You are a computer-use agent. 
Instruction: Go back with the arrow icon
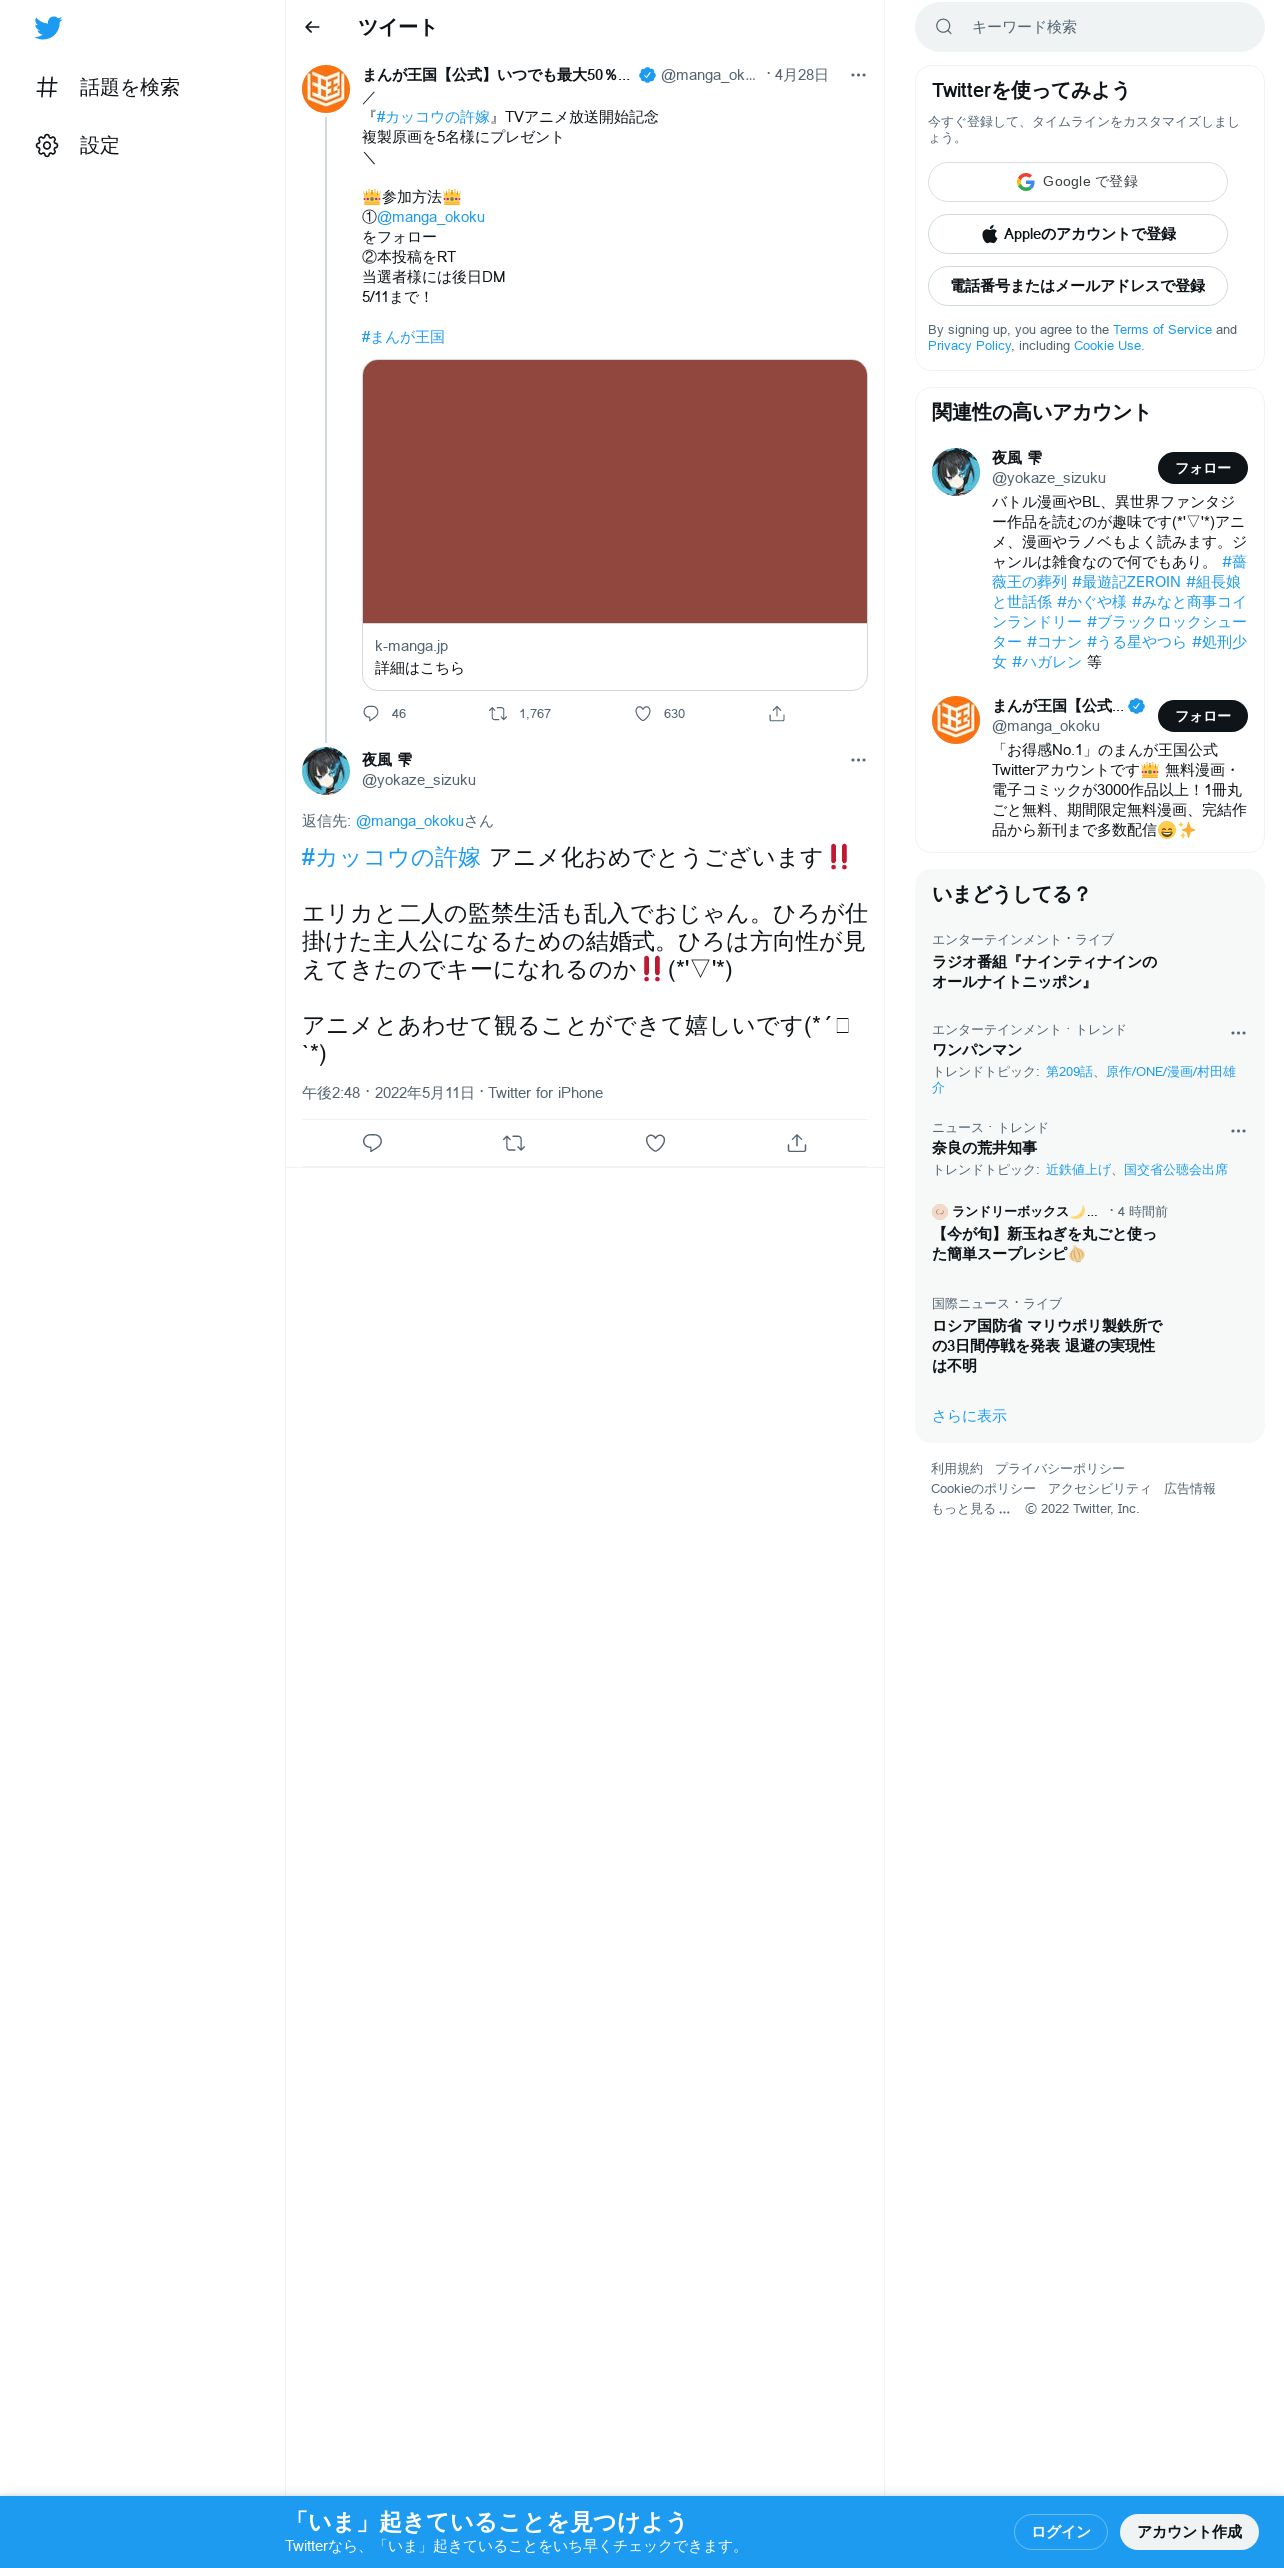(312, 27)
